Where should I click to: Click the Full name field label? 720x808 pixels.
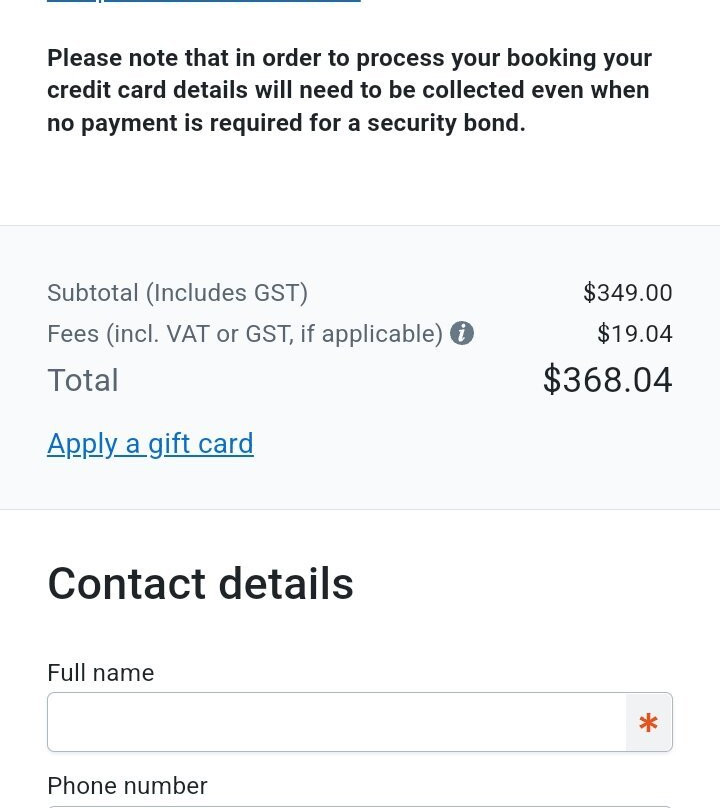pyautogui.click(x=100, y=673)
